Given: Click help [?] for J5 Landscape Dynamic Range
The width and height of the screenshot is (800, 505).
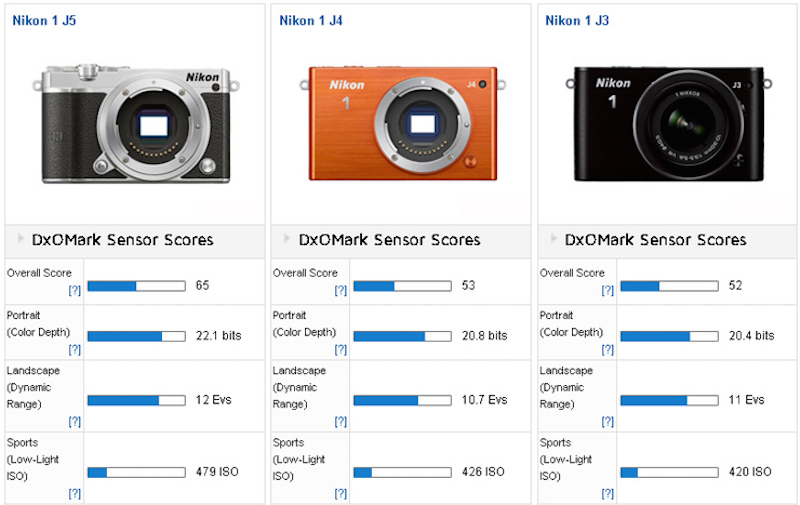Looking at the screenshot, I should (74, 419).
